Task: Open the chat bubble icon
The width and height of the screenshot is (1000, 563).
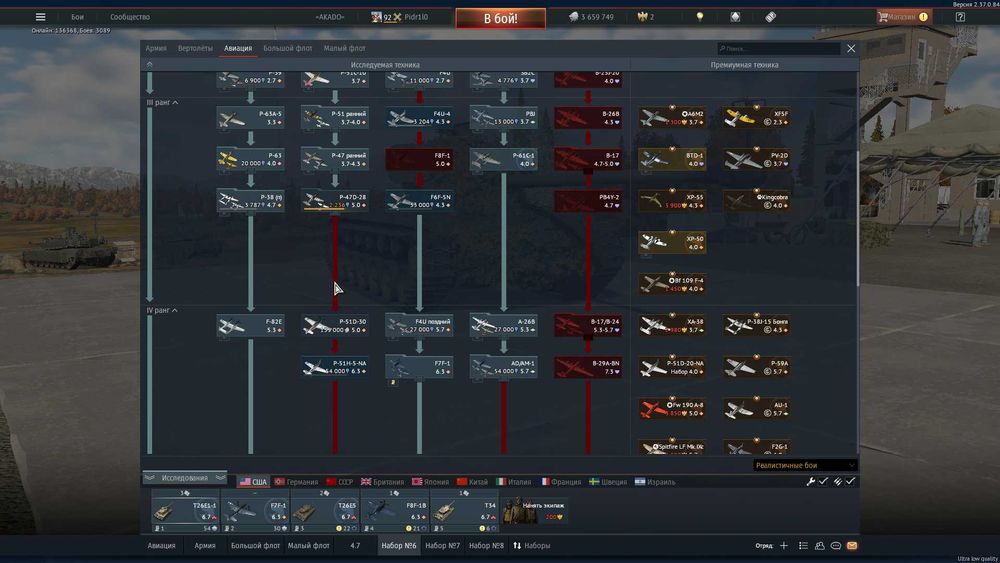Action: coord(835,546)
